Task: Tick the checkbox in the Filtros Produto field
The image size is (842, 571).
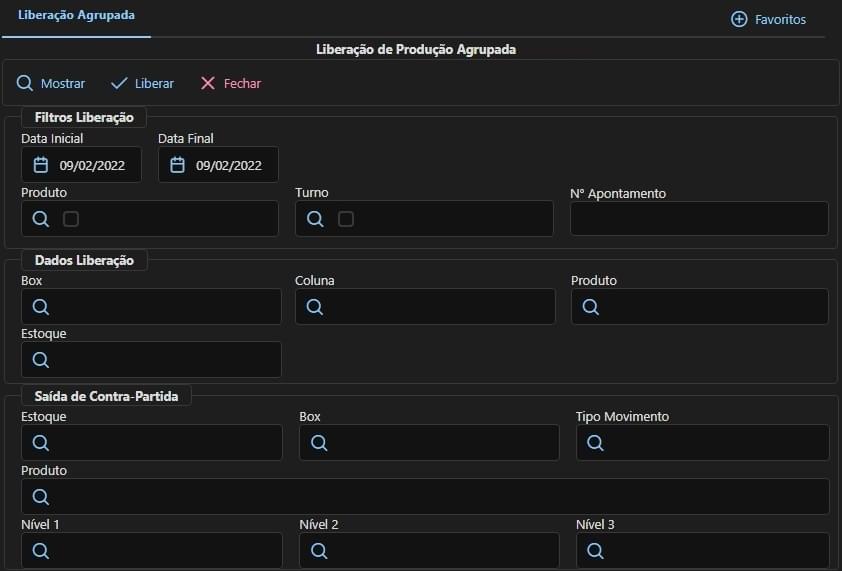Action: 71,219
